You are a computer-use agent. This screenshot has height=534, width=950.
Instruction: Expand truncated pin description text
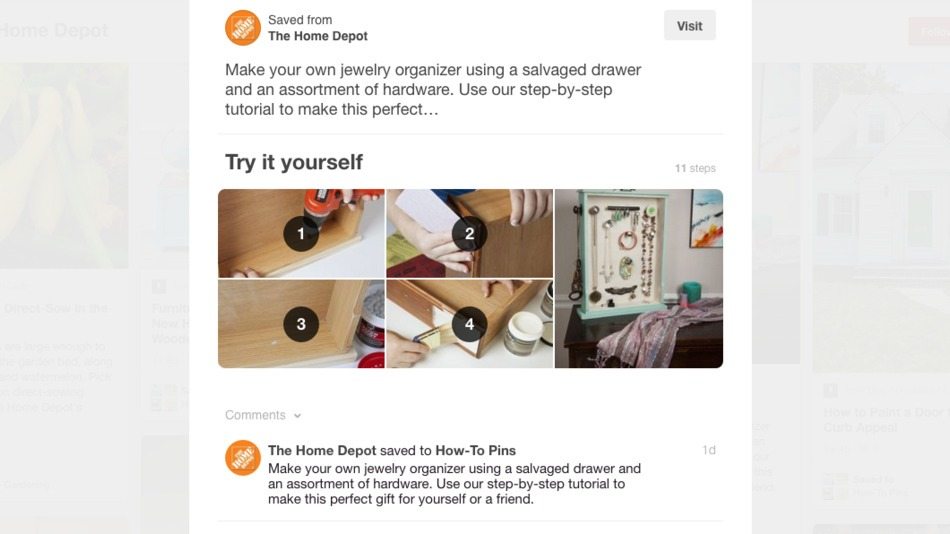(433, 90)
